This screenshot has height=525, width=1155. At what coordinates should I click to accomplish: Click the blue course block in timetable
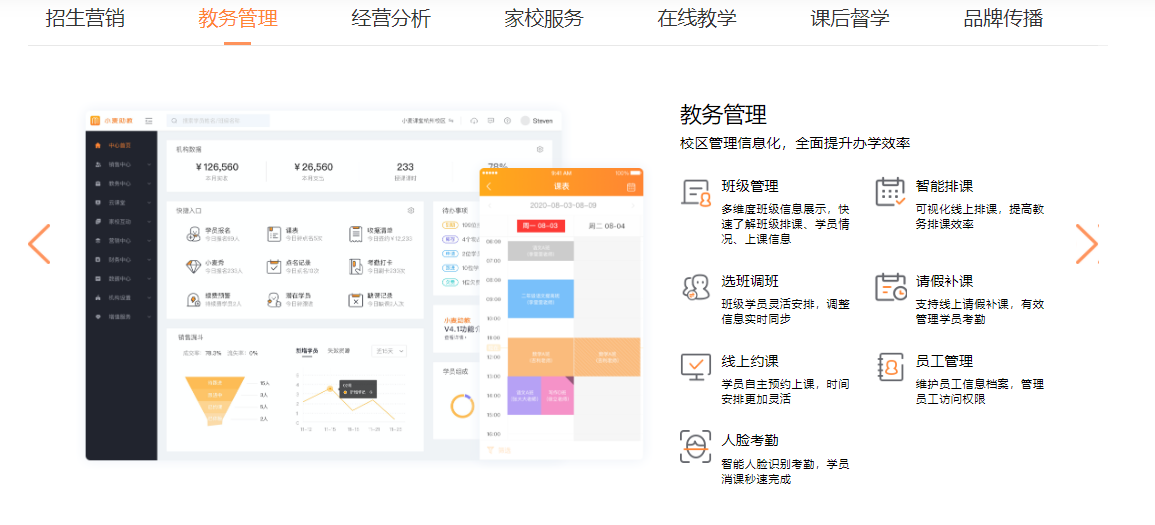(x=541, y=298)
